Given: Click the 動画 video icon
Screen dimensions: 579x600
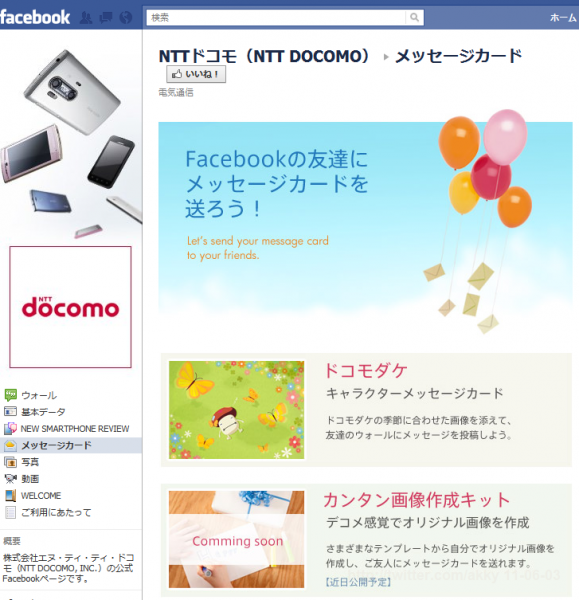Looking at the screenshot, I should [x=10, y=479].
